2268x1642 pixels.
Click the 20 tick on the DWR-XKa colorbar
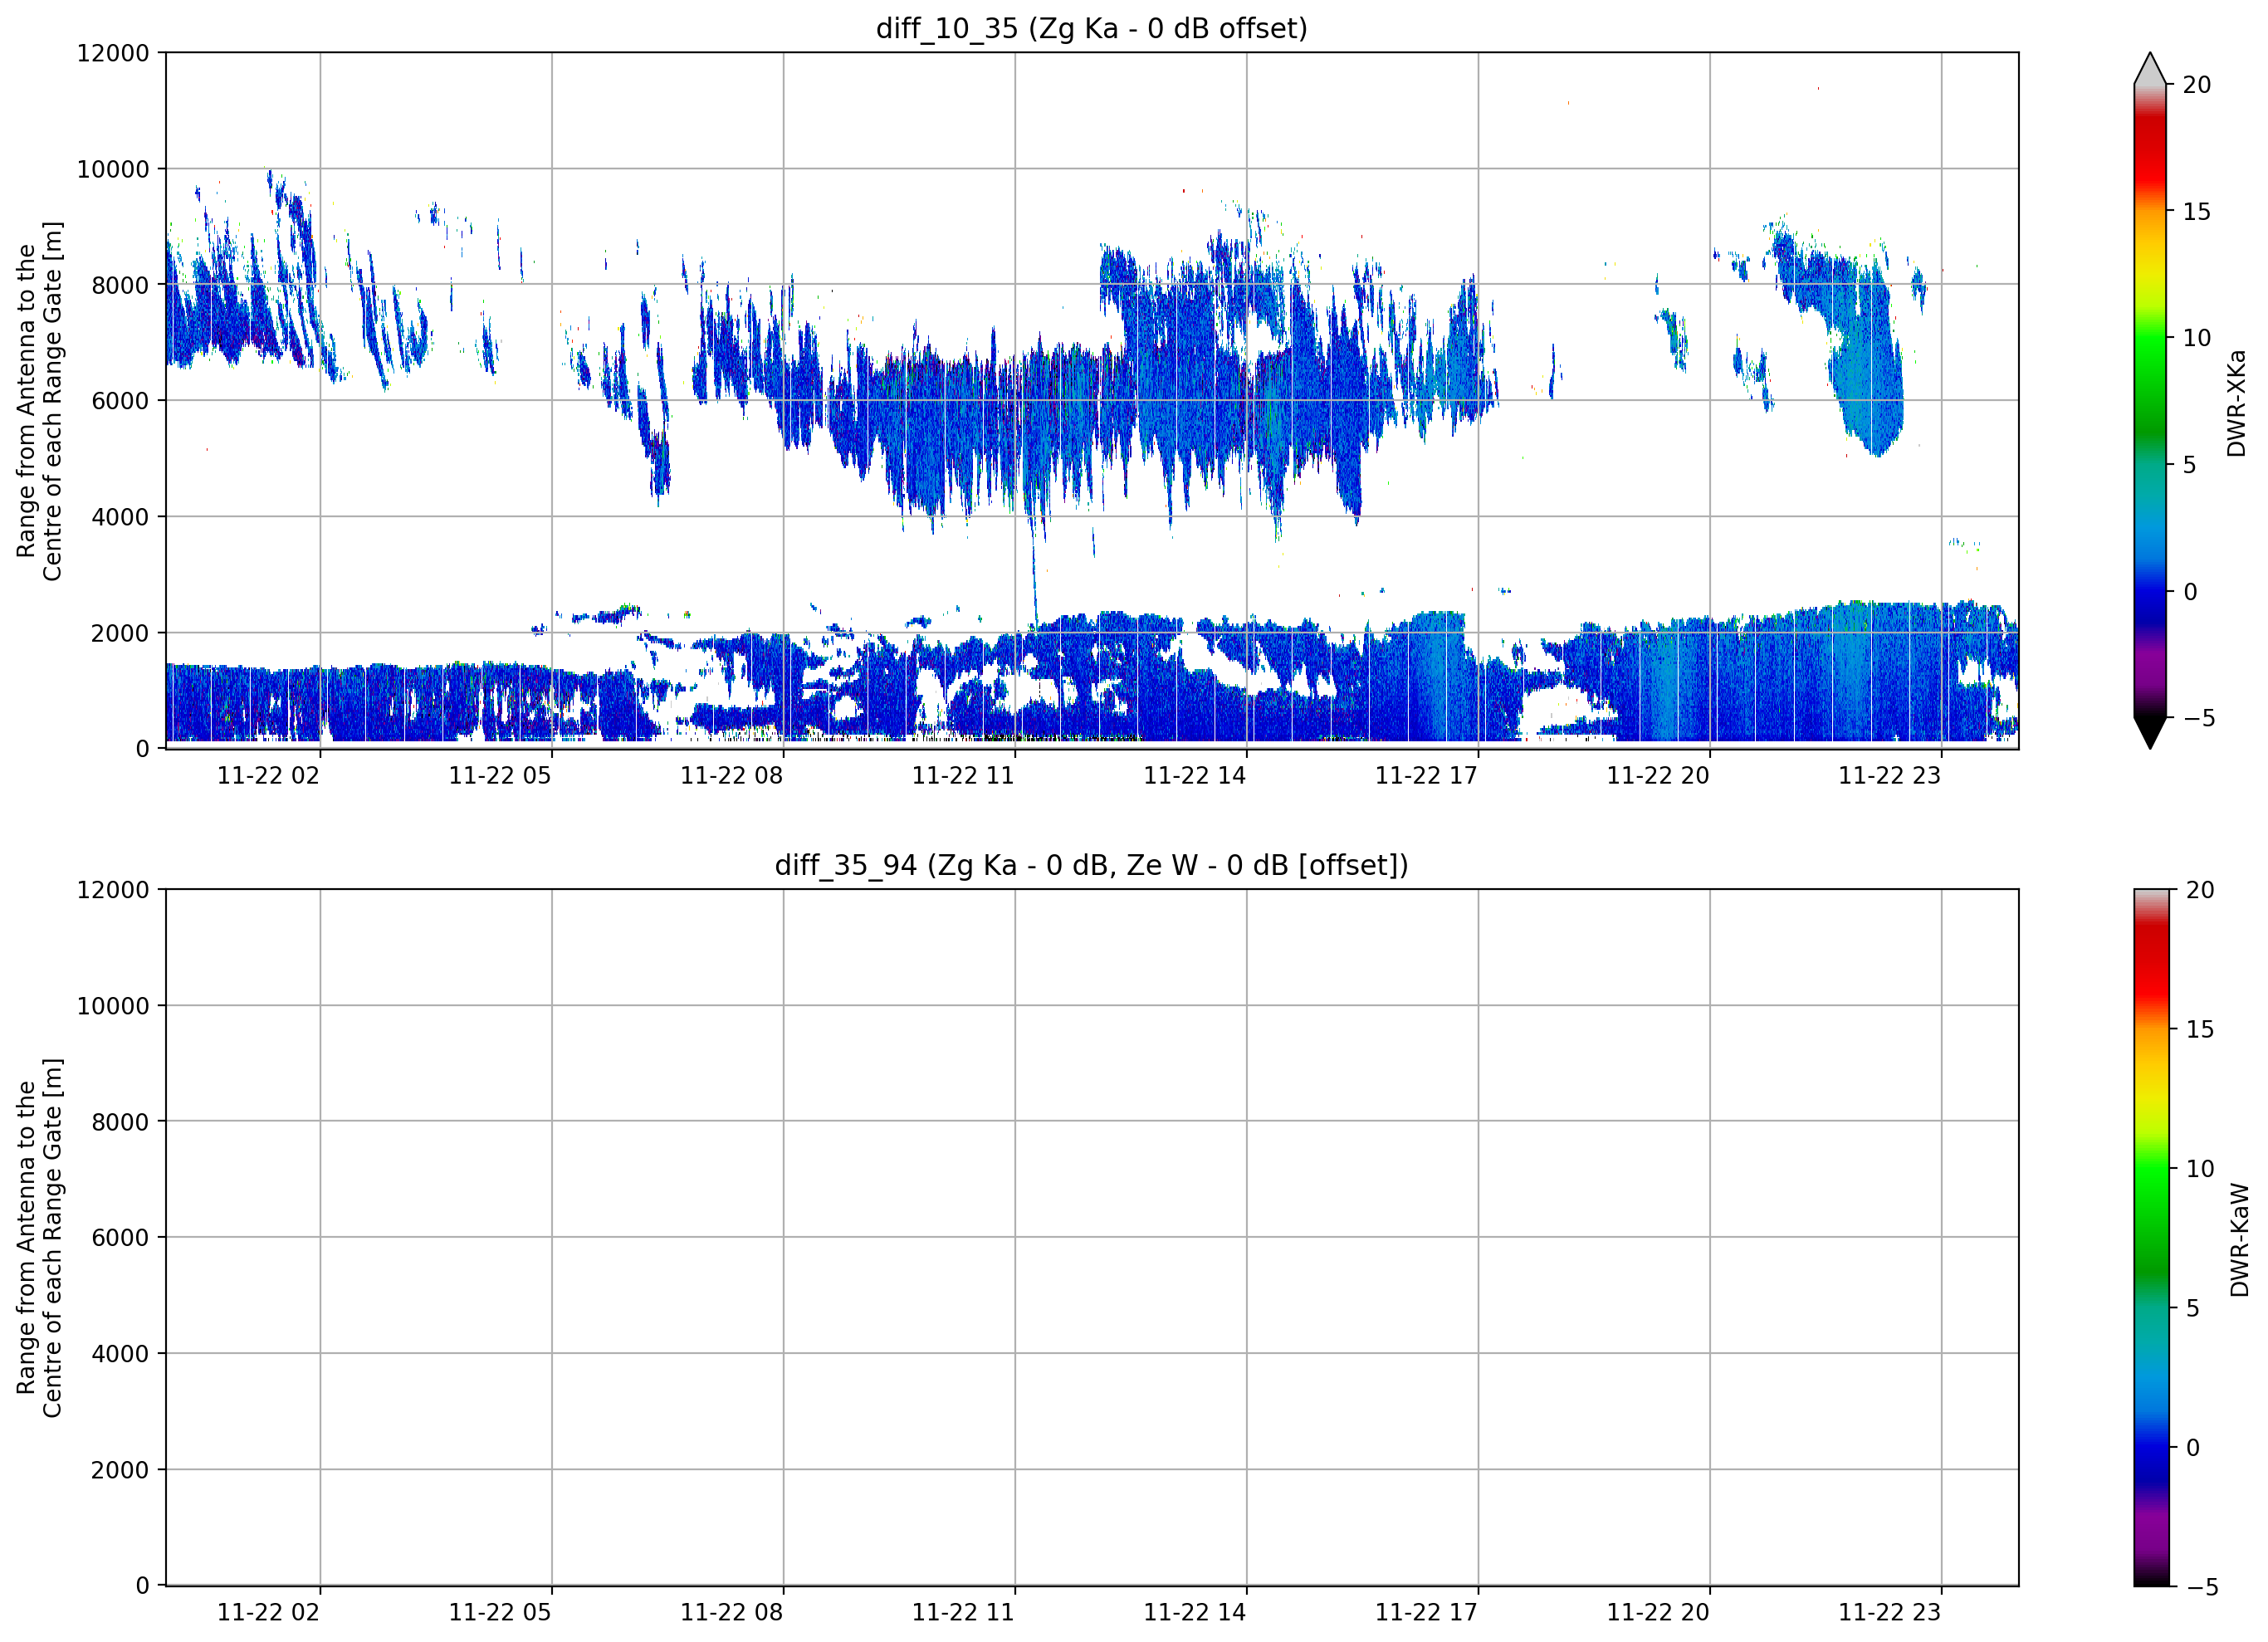tap(2196, 85)
